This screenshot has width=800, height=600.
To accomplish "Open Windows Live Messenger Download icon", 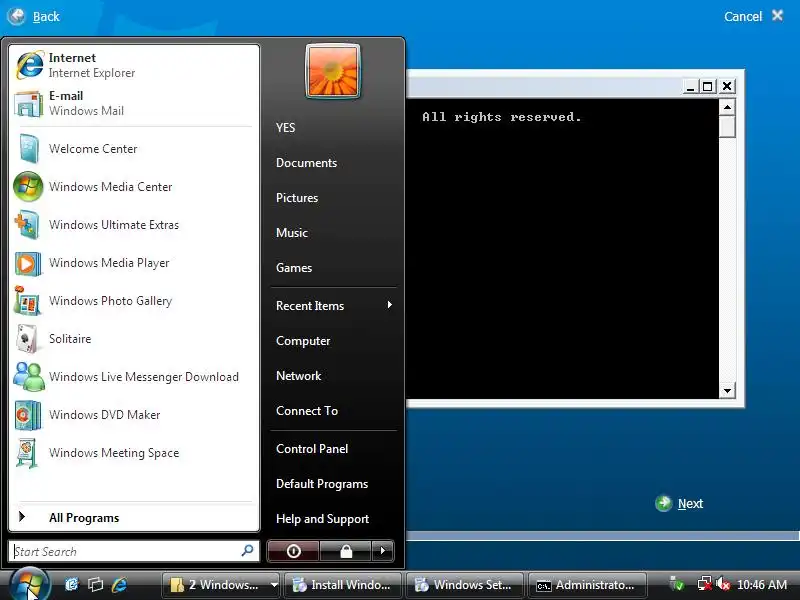I will point(28,377).
